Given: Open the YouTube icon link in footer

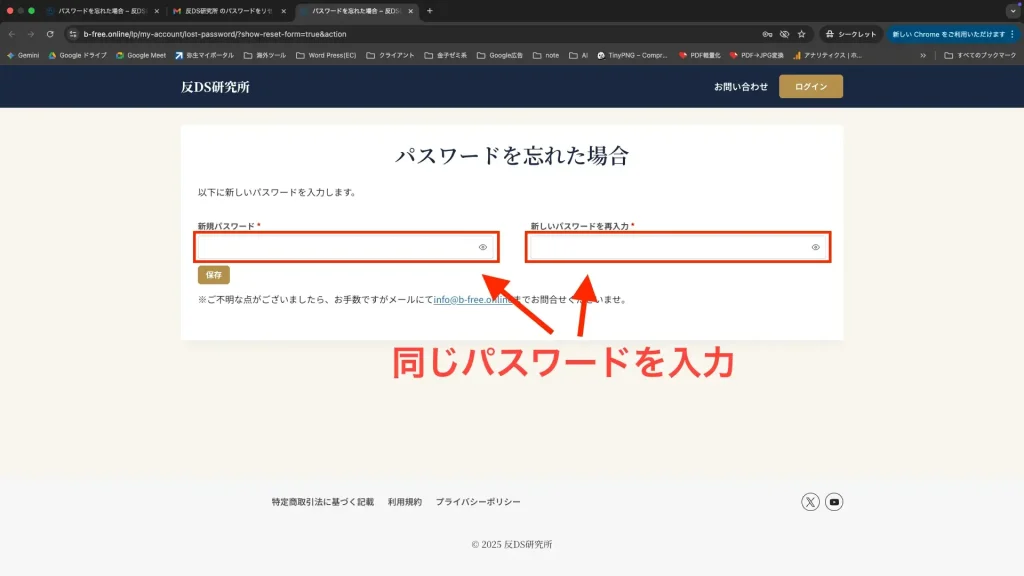Looking at the screenshot, I should [x=834, y=502].
